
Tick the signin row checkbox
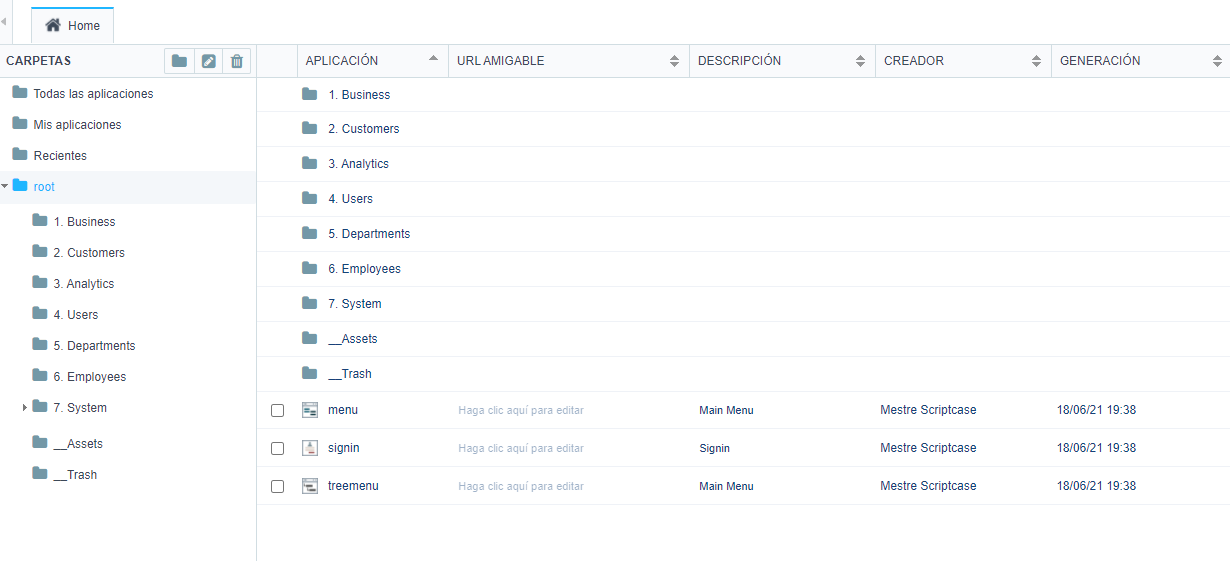[278, 448]
